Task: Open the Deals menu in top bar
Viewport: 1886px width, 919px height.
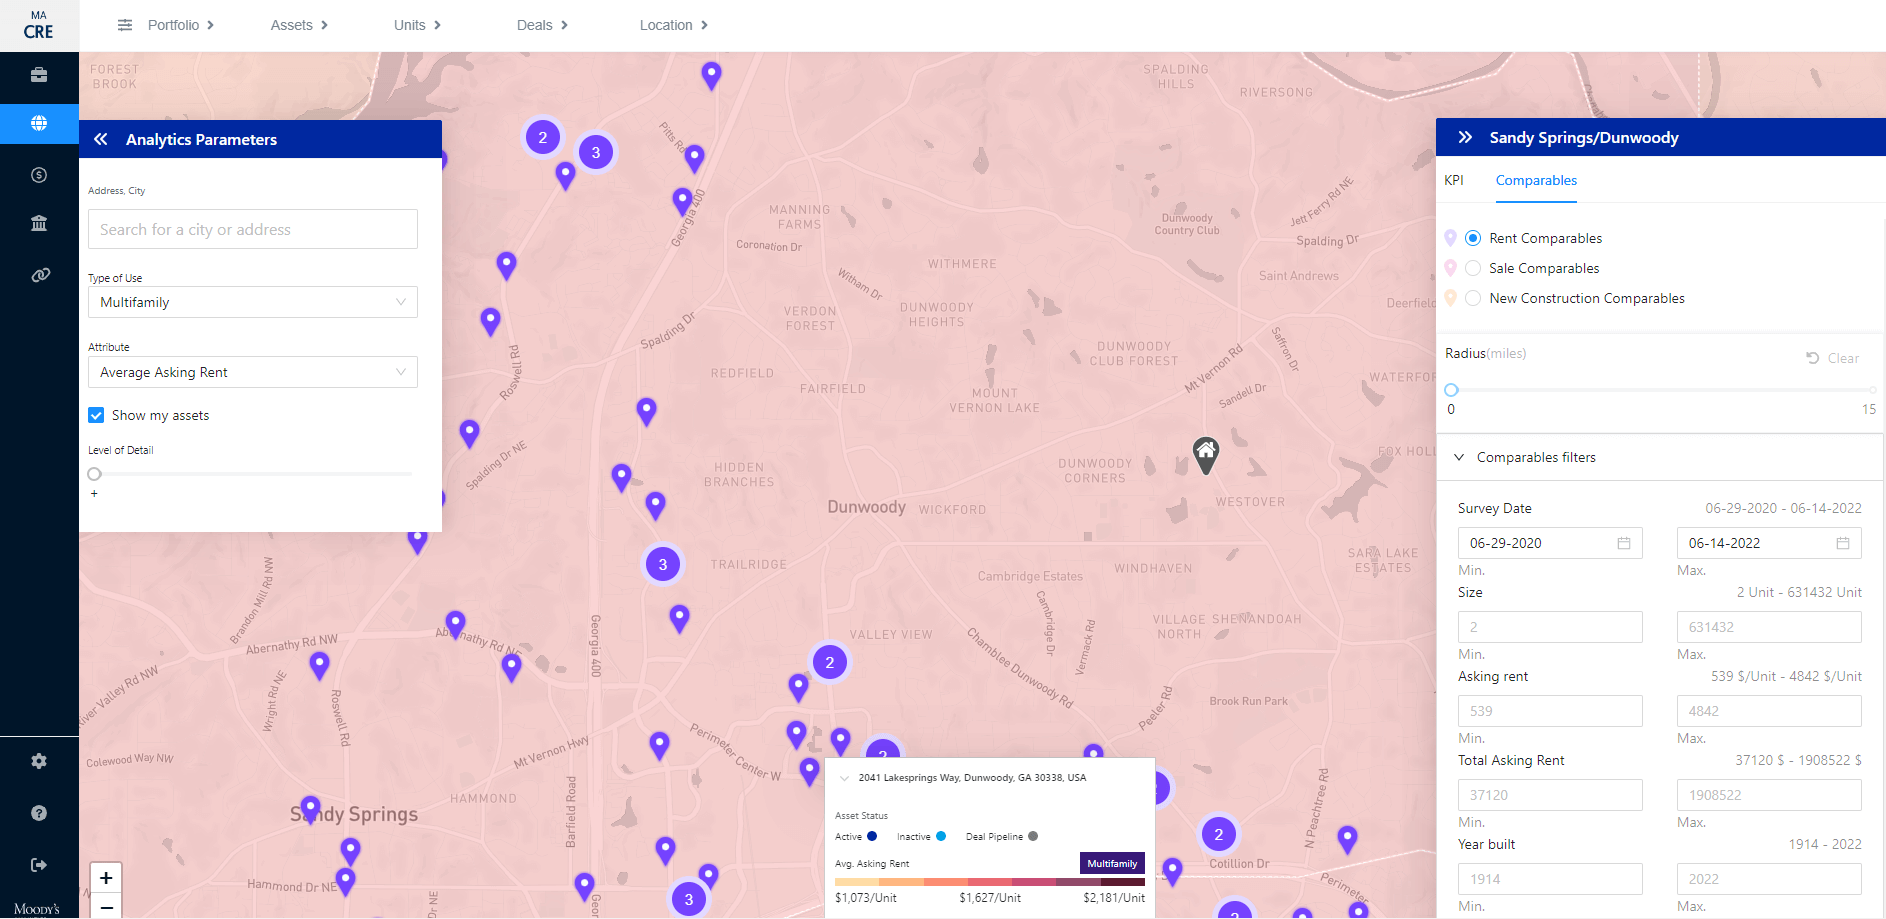Action: coord(534,25)
